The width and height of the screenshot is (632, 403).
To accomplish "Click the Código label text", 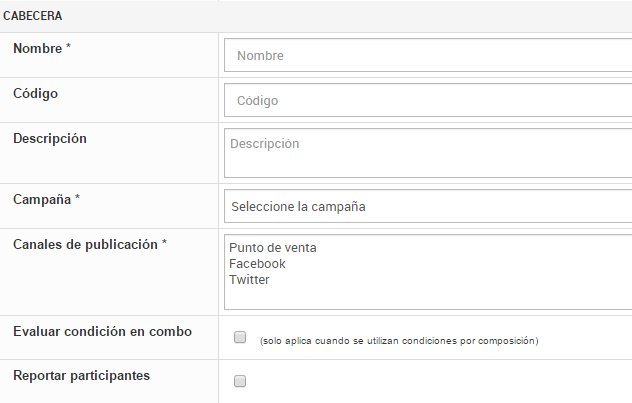I will point(35,93).
